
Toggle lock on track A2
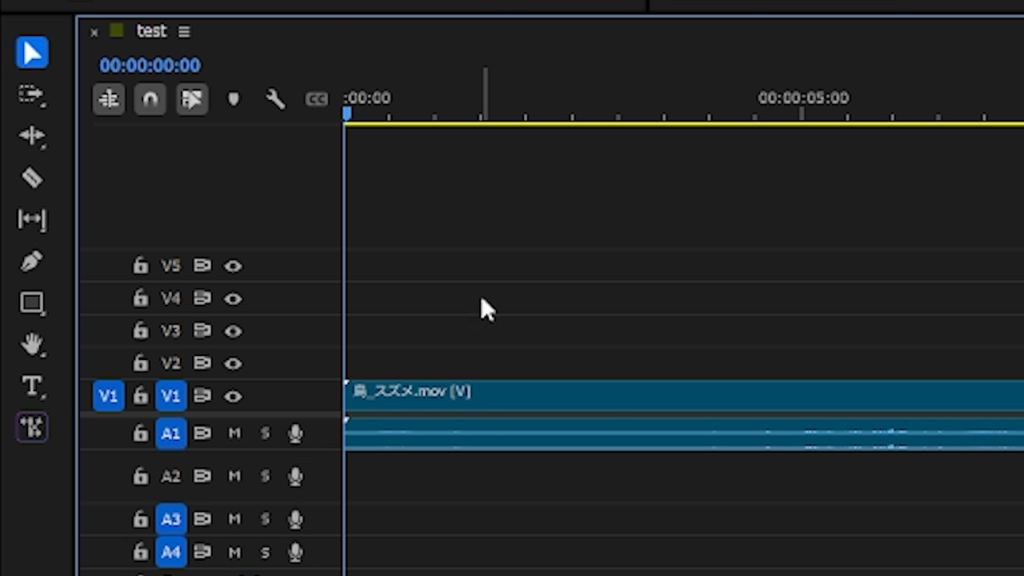140,476
